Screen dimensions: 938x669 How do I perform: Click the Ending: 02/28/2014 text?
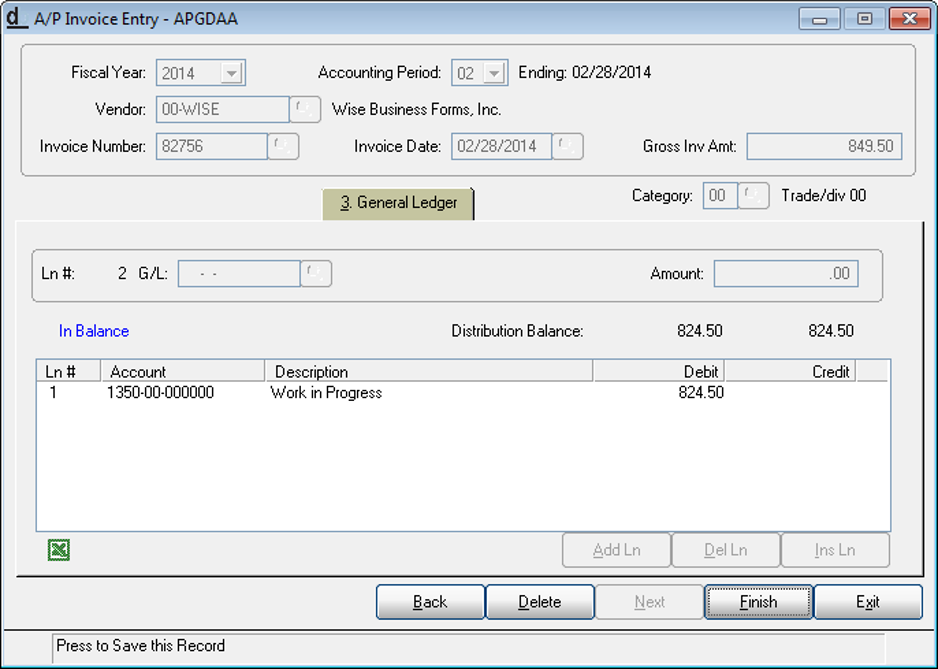pos(584,72)
